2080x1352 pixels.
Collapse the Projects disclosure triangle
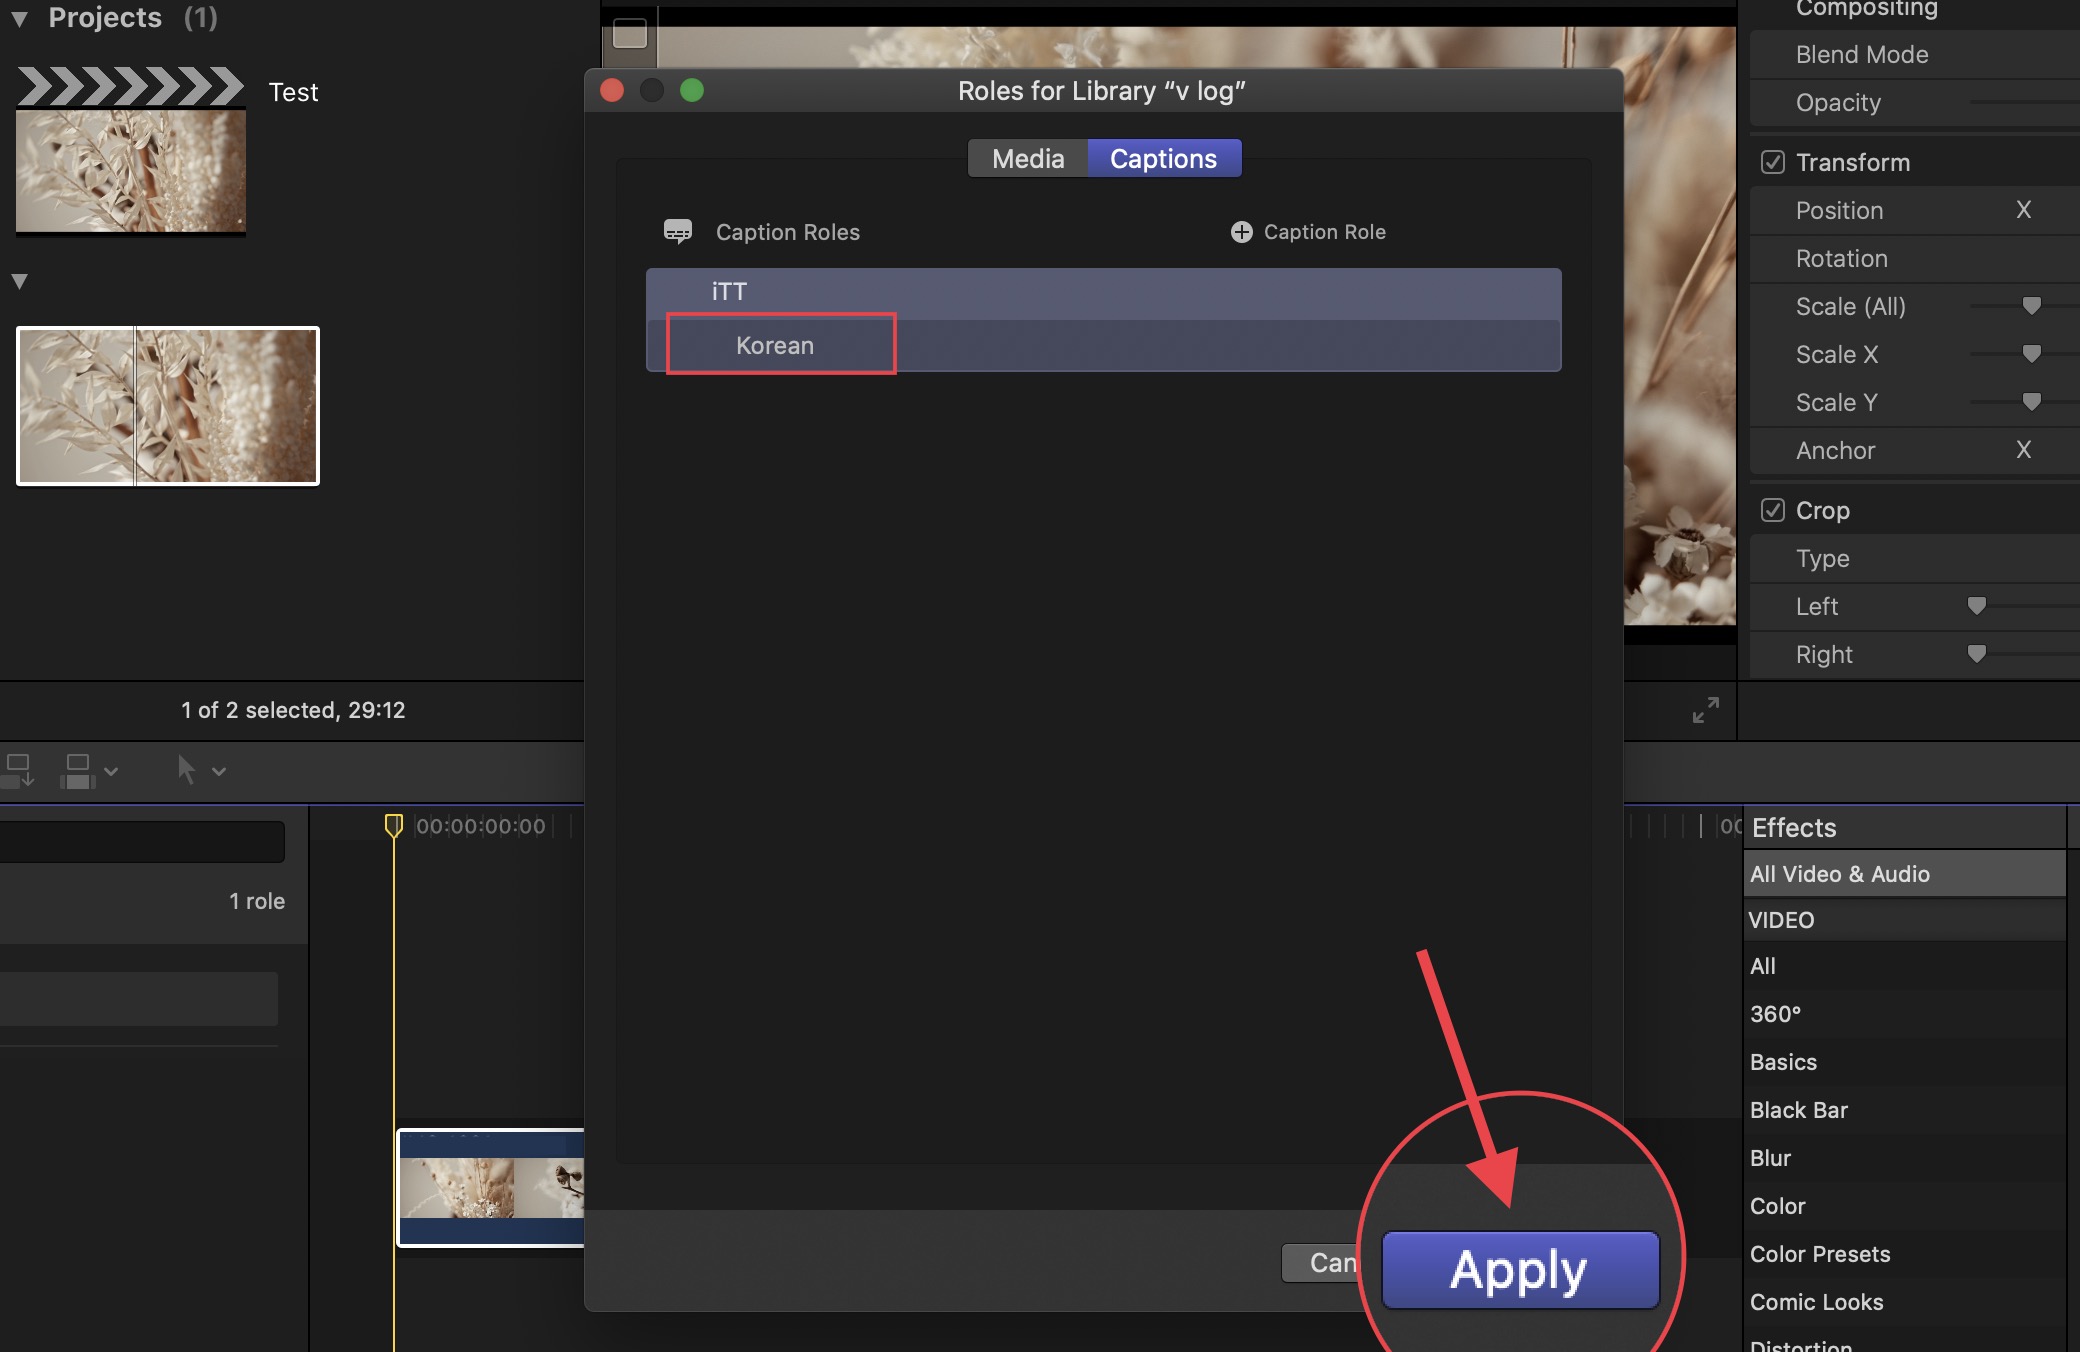[x=19, y=18]
